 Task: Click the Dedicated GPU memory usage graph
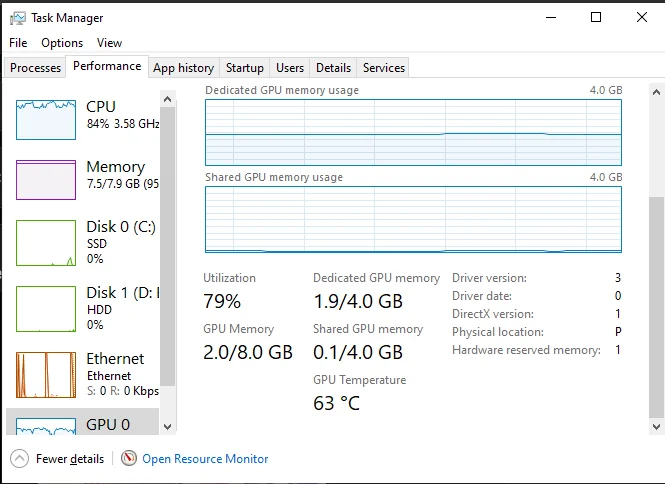(414, 132)
